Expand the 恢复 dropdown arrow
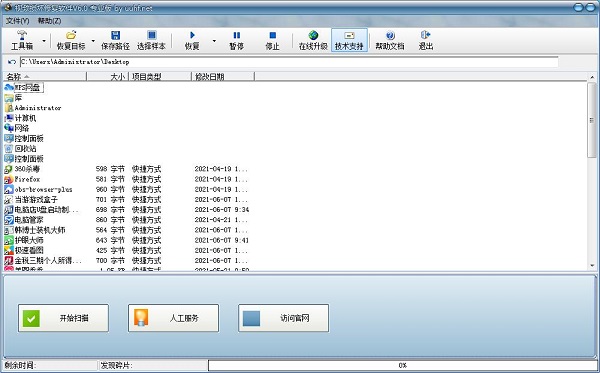 214,41
